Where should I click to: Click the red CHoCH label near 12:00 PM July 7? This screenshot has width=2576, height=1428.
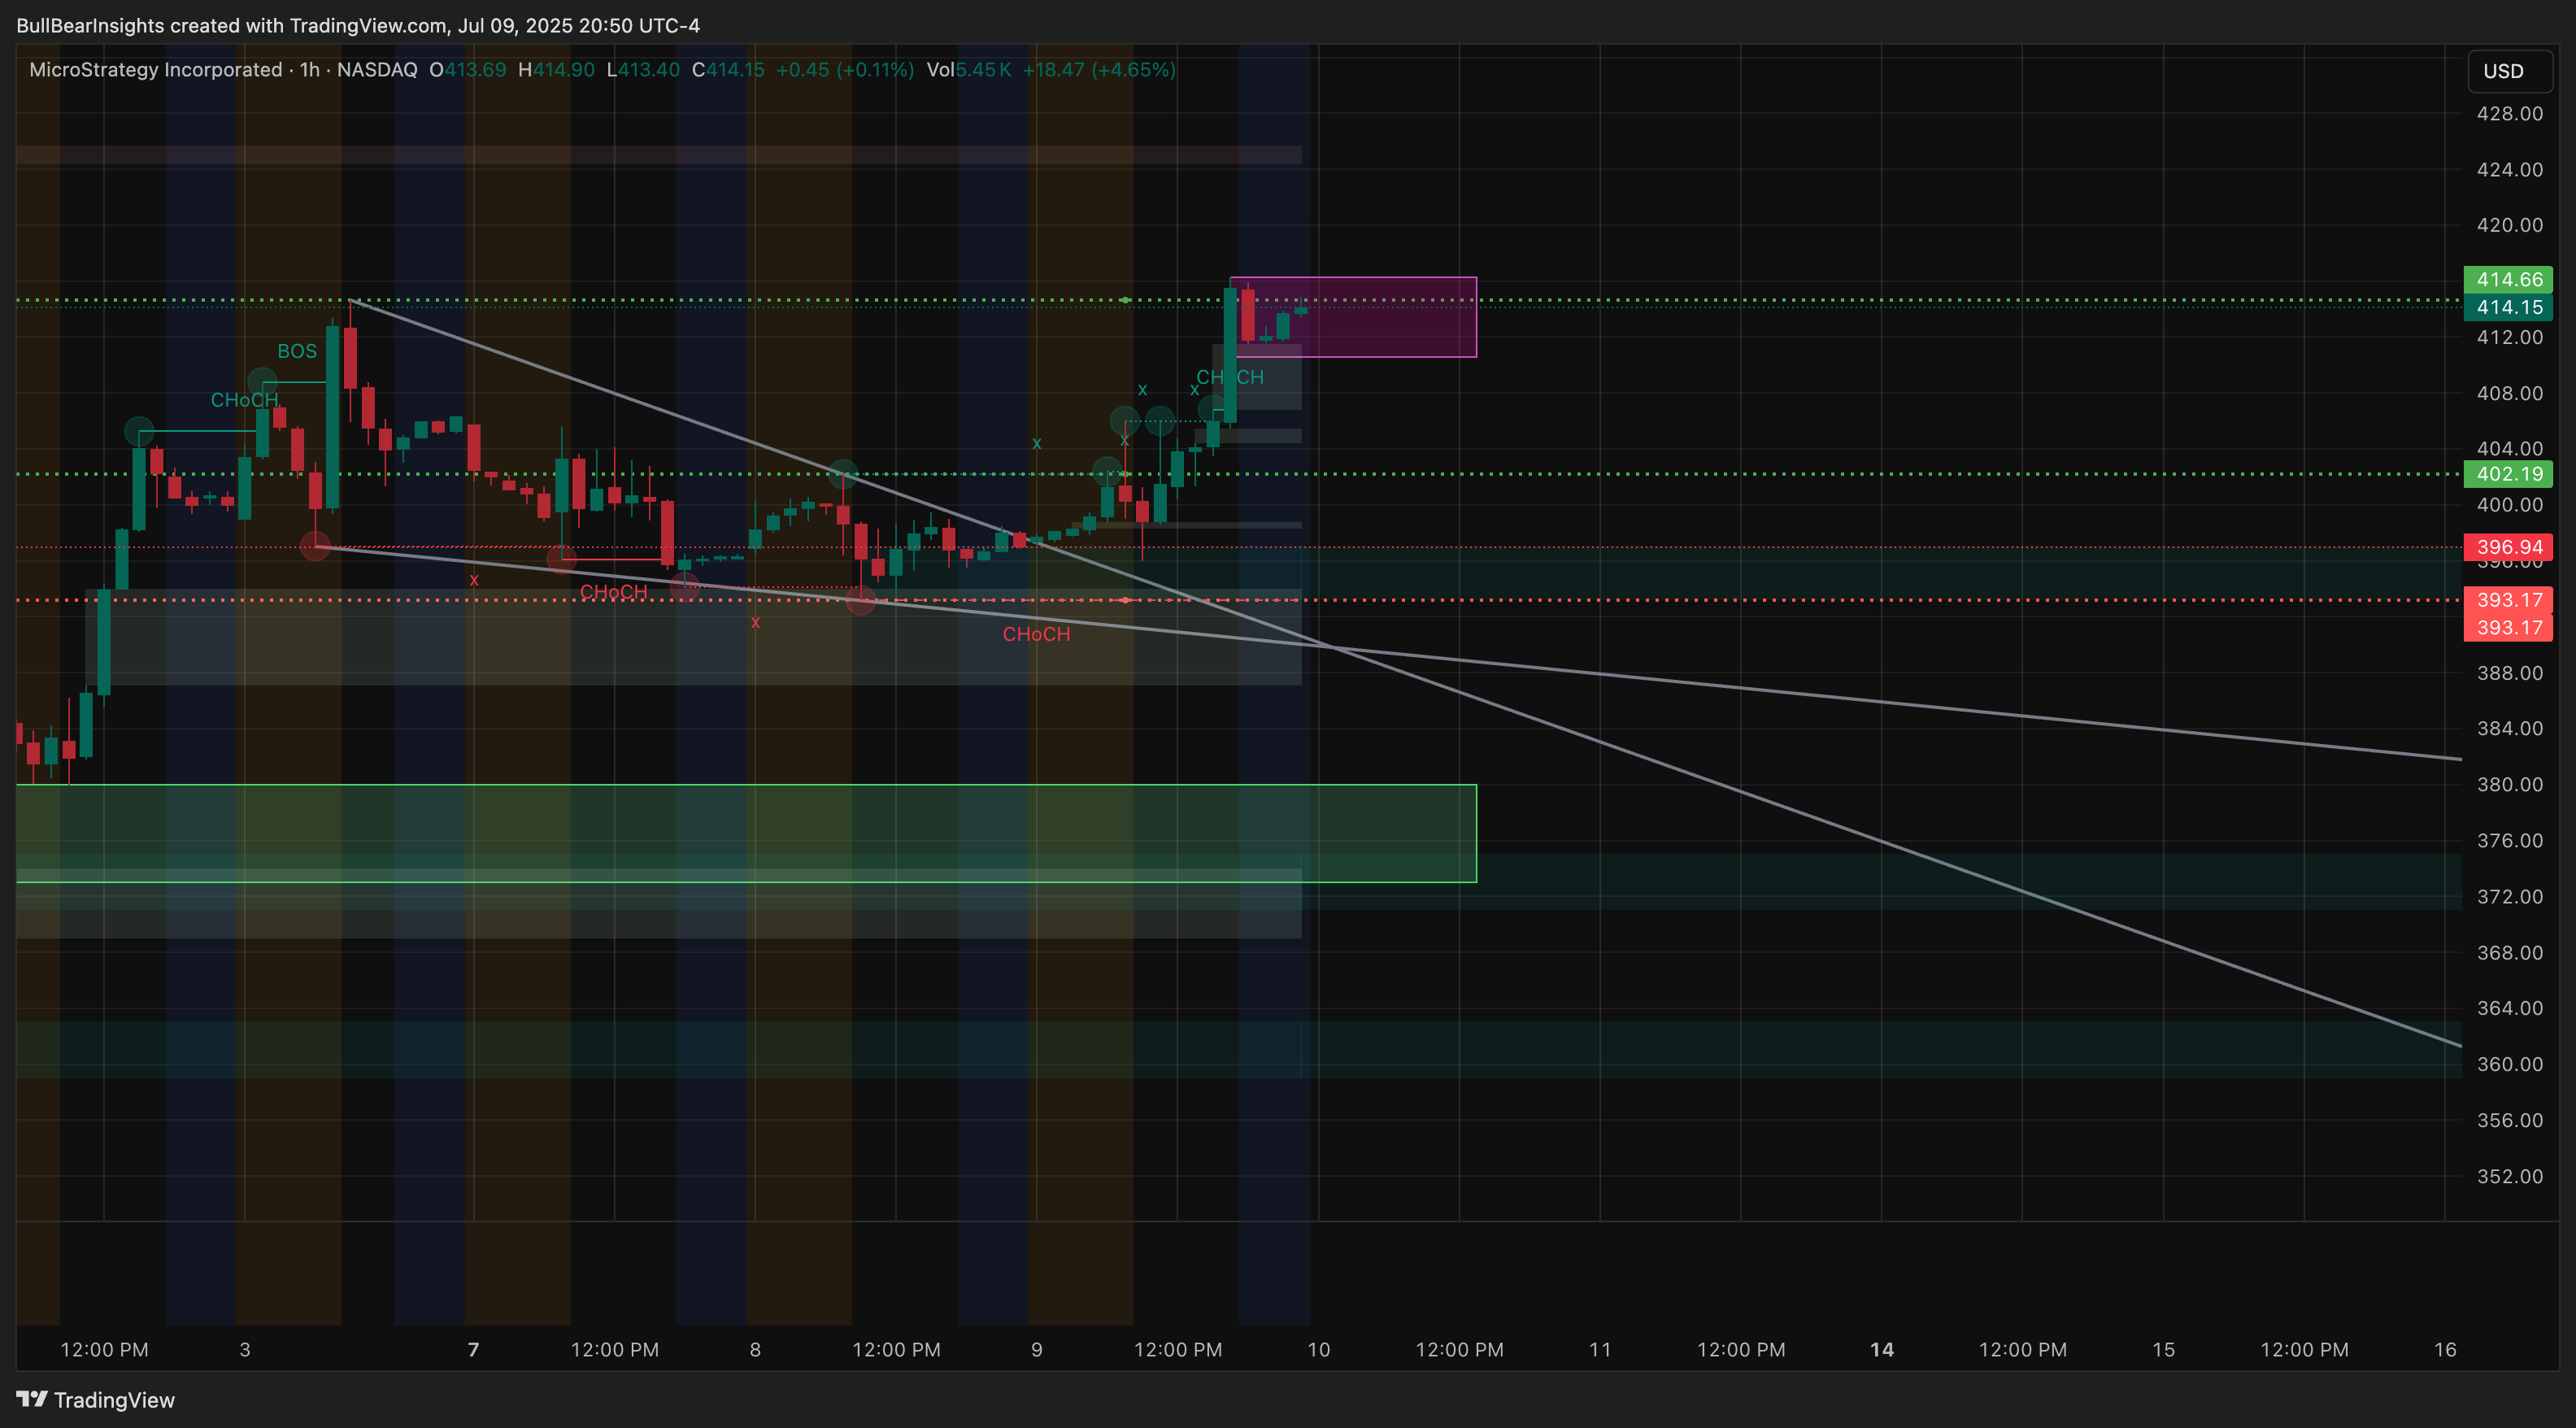(x=613, y=592)
